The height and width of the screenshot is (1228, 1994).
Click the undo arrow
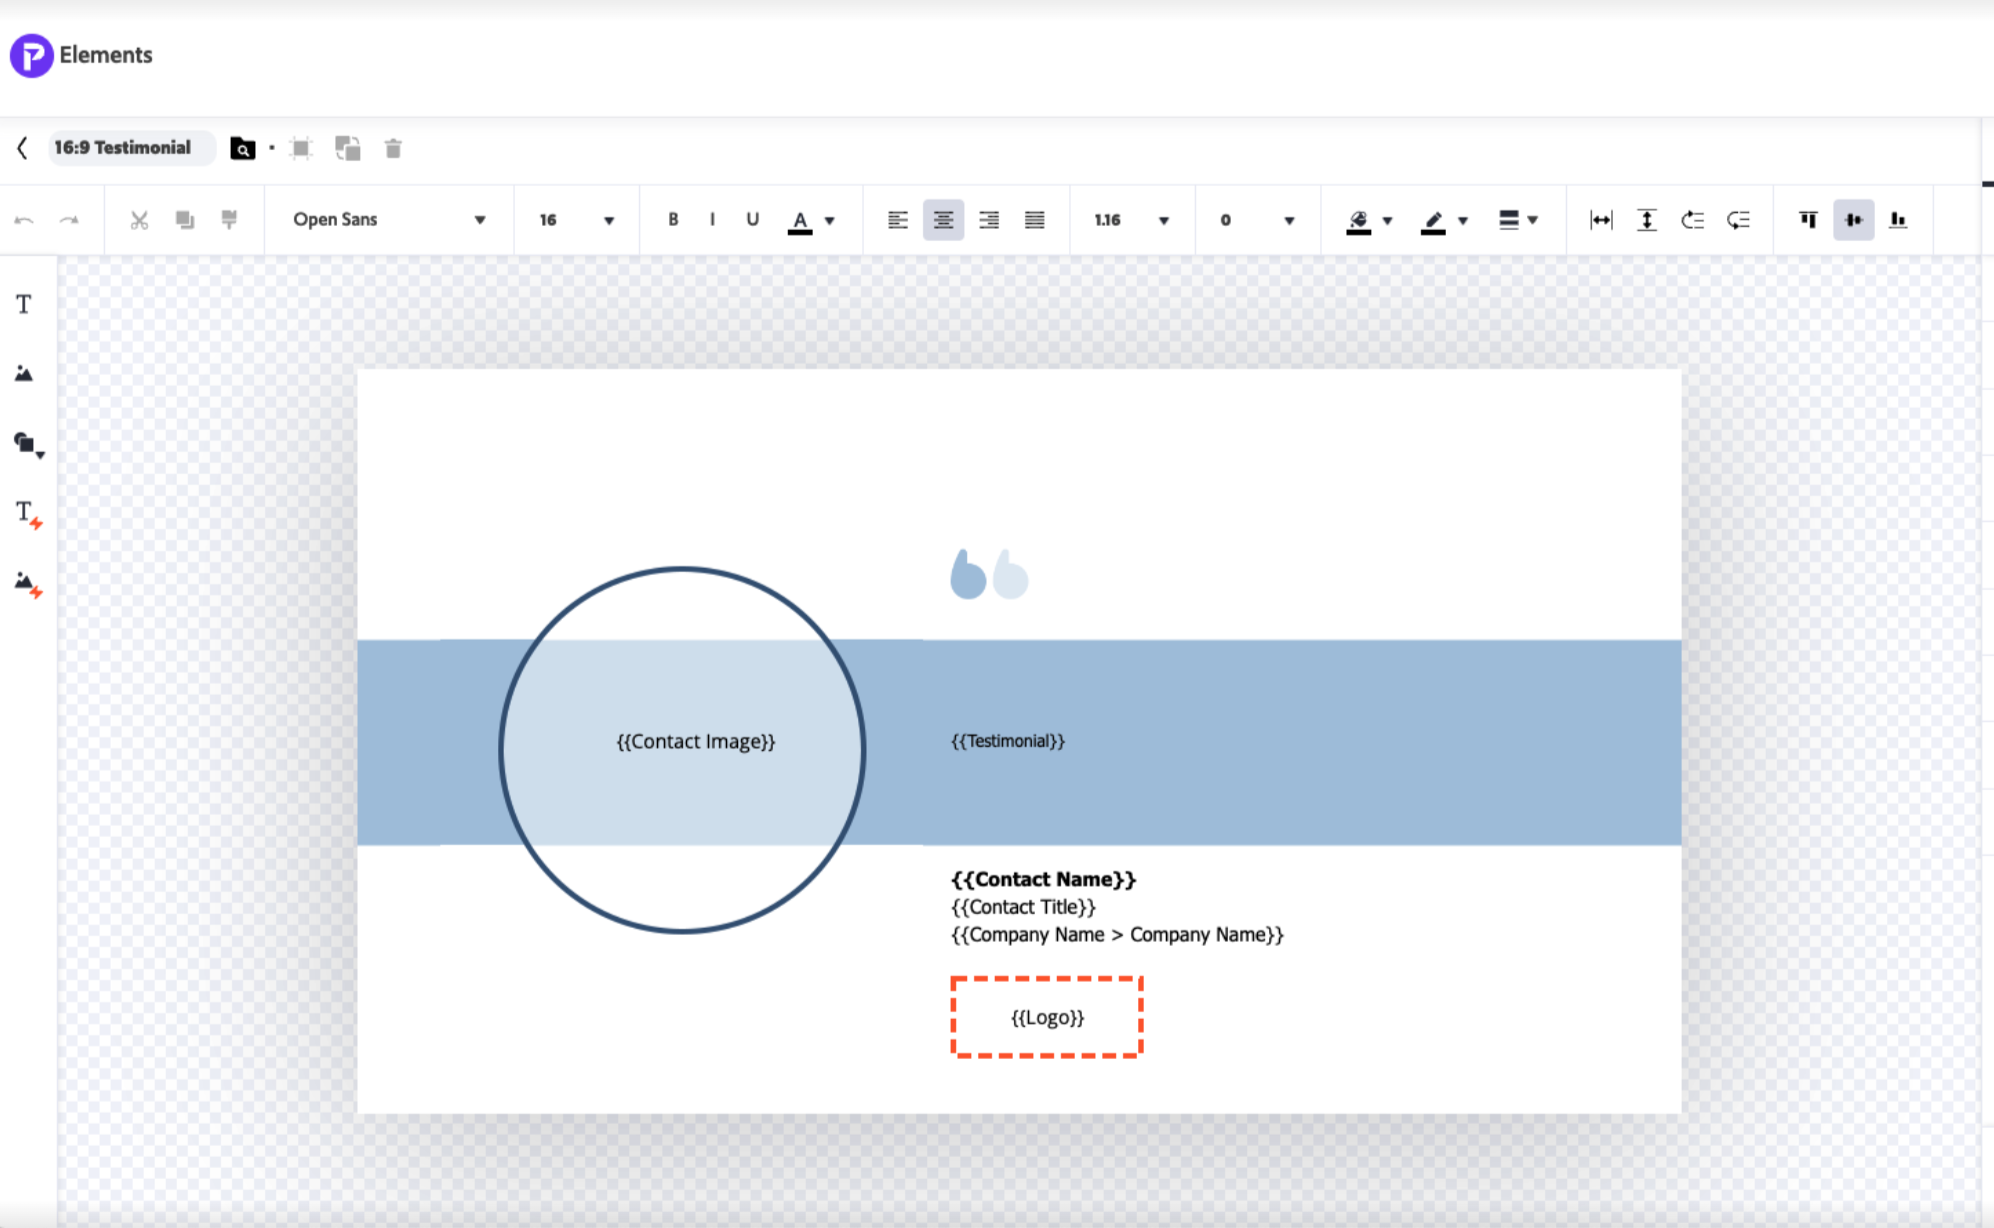tap(24, 220)
